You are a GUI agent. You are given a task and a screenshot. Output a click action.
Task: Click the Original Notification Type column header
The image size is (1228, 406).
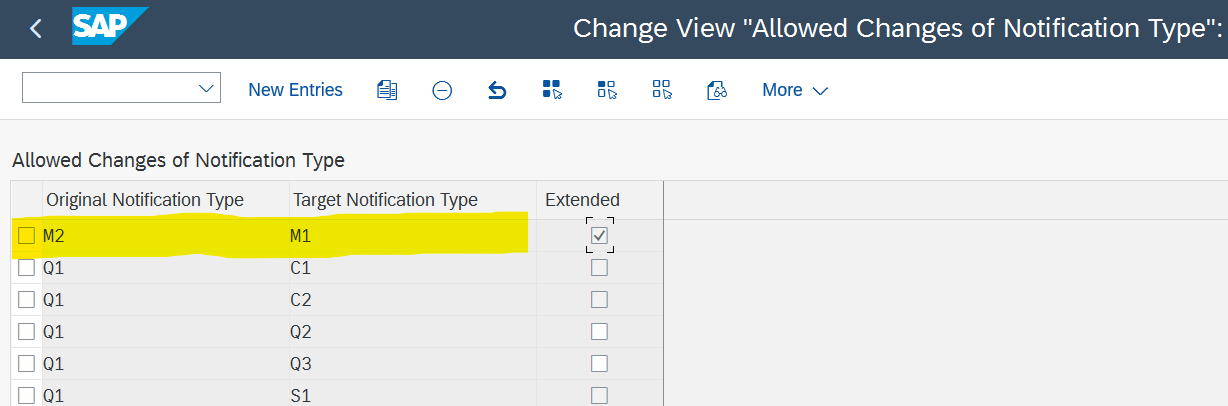tap(145, 200)
